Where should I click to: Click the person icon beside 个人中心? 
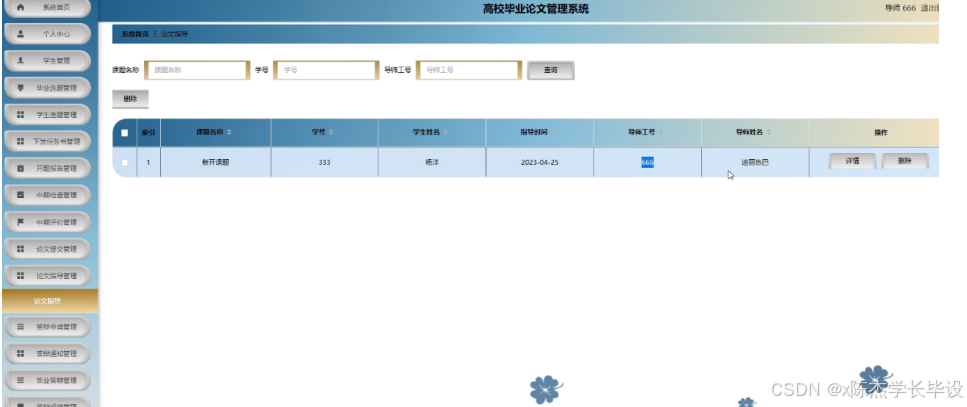[x=20, y=35]
